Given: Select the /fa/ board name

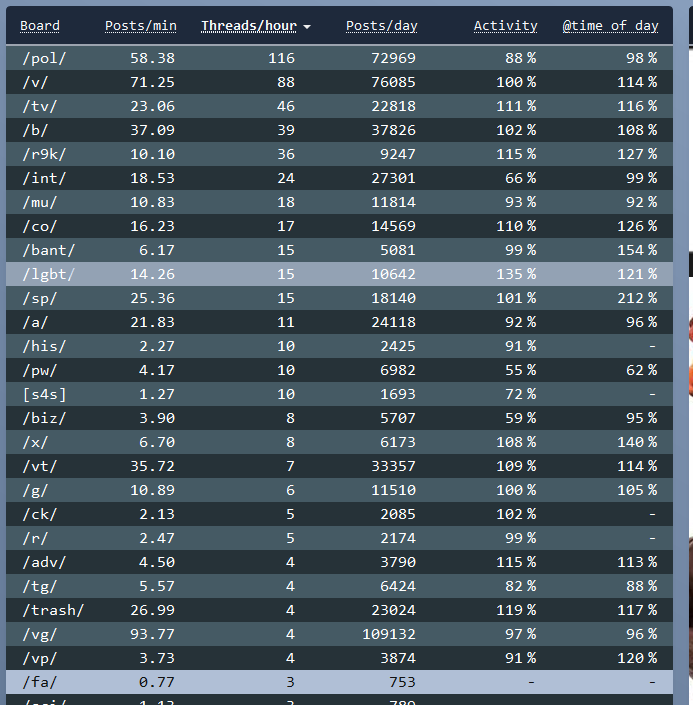Looking at the screenshot, I should pyautogui.click(x=40, y=683).
